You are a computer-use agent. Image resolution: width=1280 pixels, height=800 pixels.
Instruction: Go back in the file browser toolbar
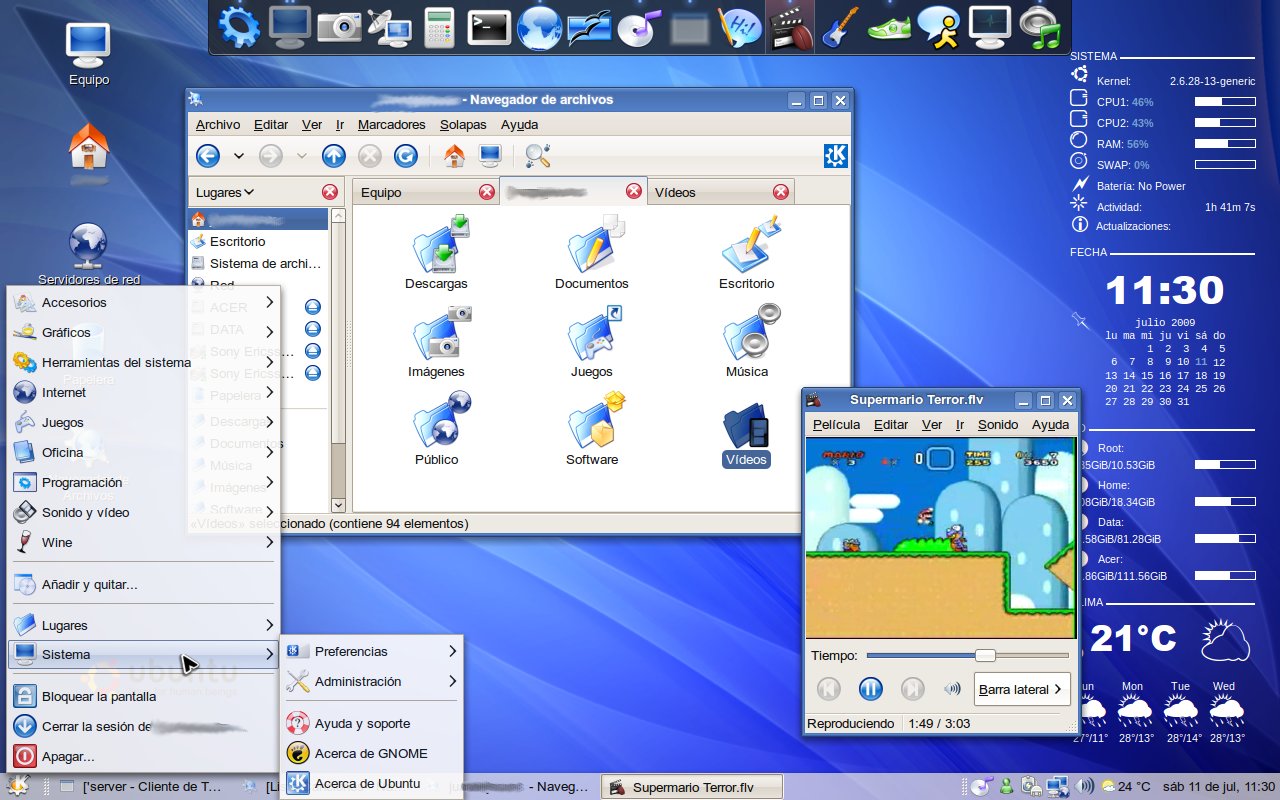[x=208, y=156]
